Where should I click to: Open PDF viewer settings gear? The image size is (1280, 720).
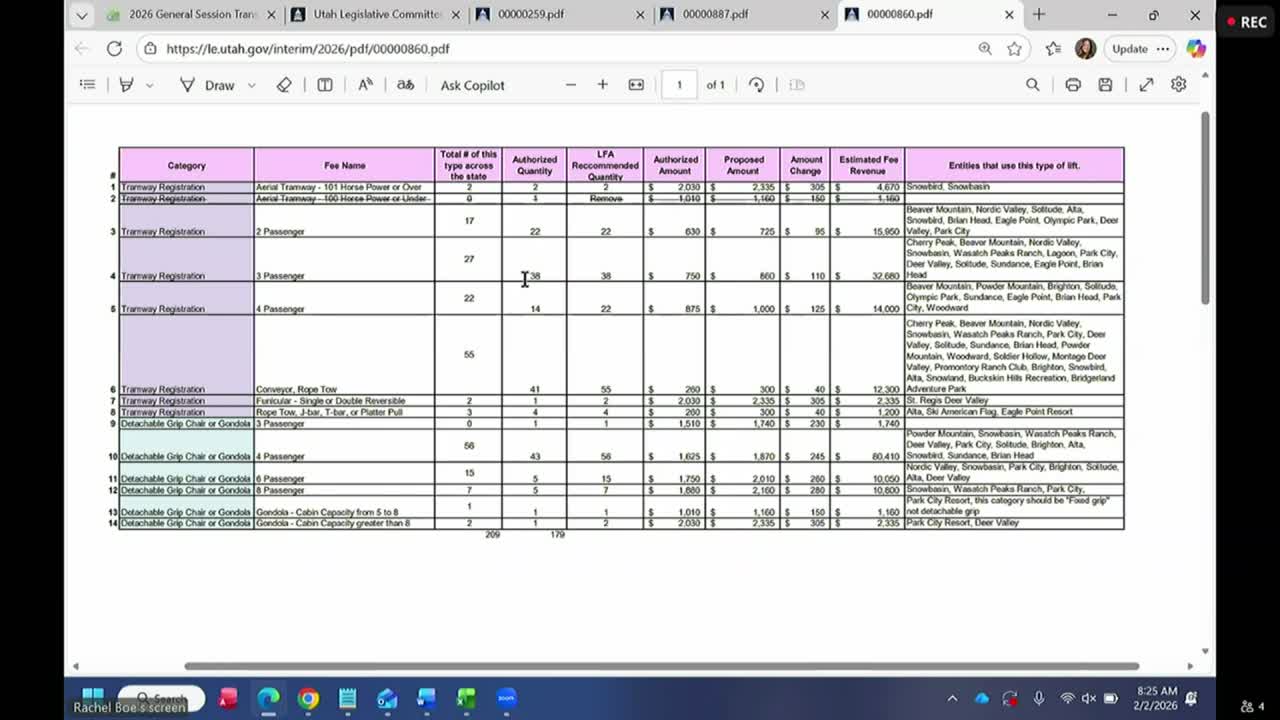pos(1178,85)
